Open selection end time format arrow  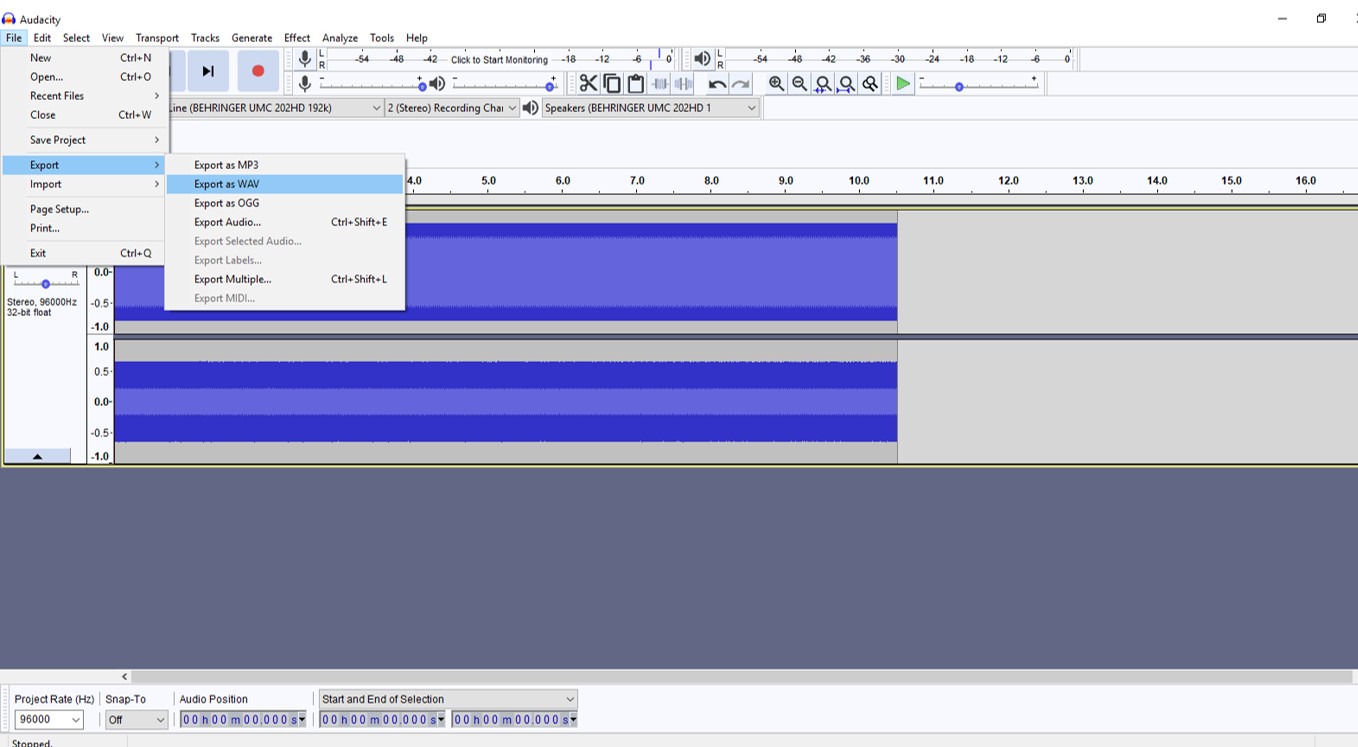(x=573, y=720)
